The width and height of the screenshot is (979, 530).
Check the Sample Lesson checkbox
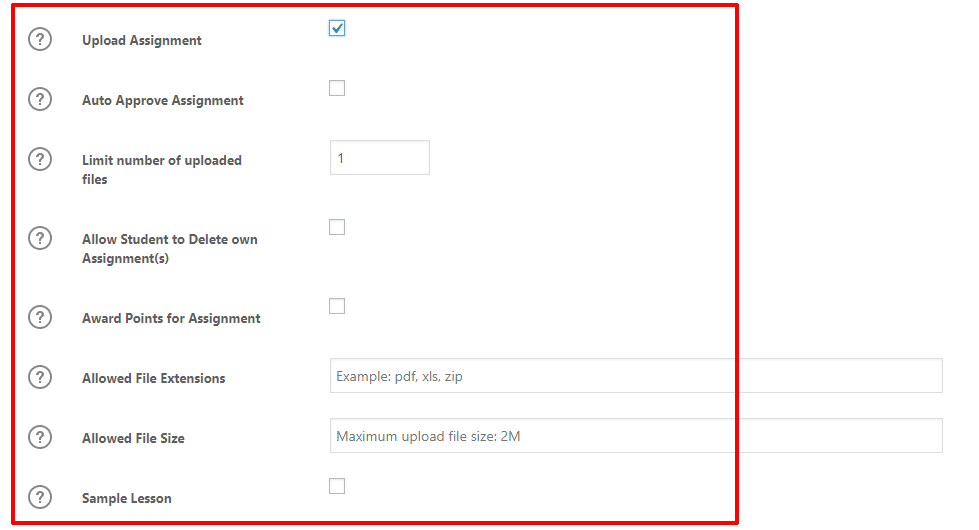tap(337, 486)
